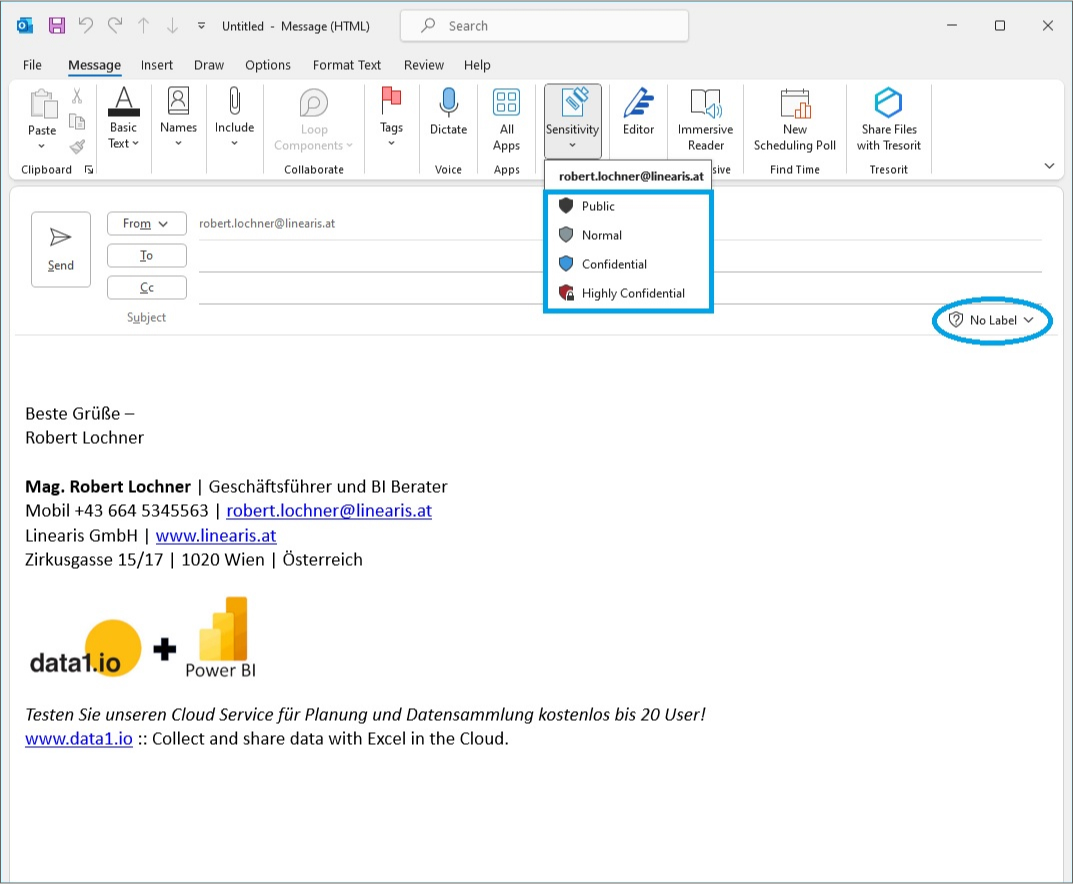This screenshot has width=1073, height=884.
Task: Open the No Label sensitivity dropdown
Action: (x=992, y=320)
